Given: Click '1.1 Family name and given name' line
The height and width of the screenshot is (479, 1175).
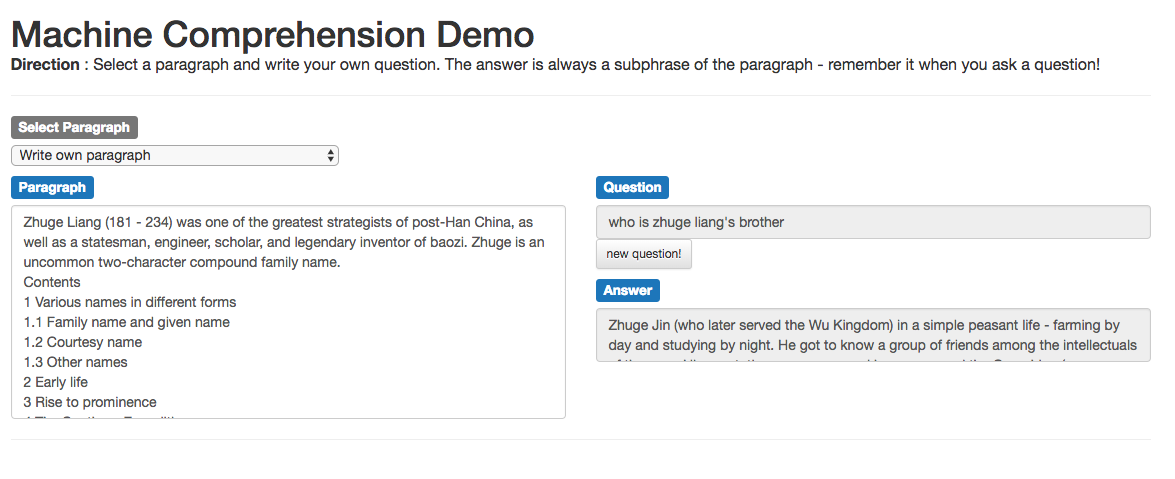Looking at the screenshot, I should coord(127,322).
